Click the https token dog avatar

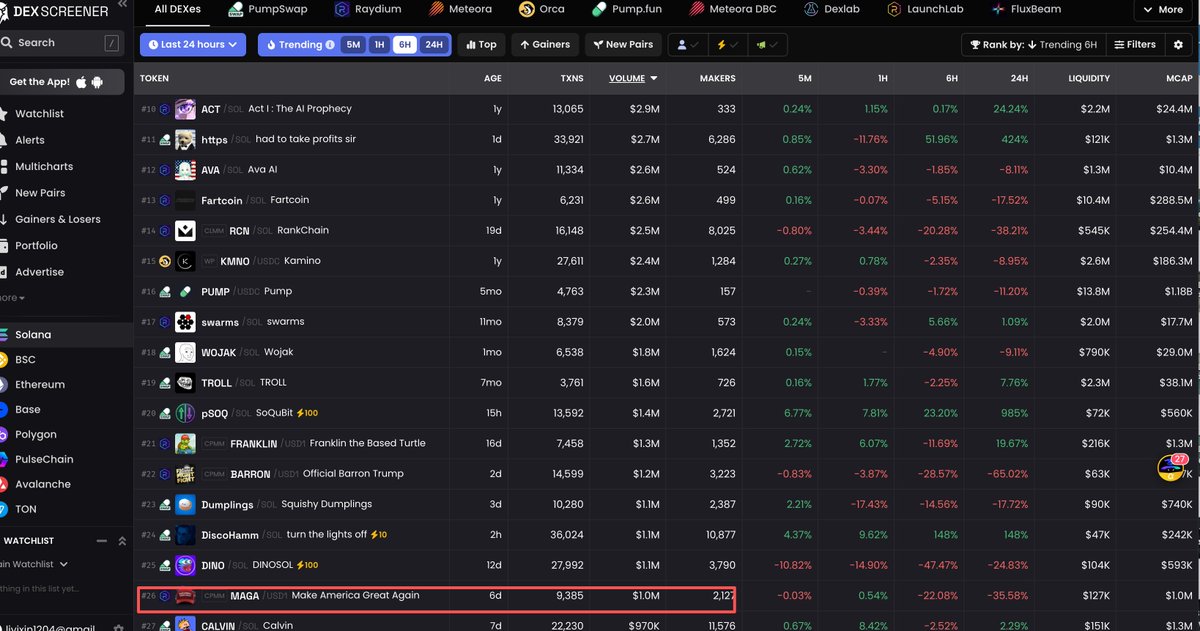click(185, 139)
